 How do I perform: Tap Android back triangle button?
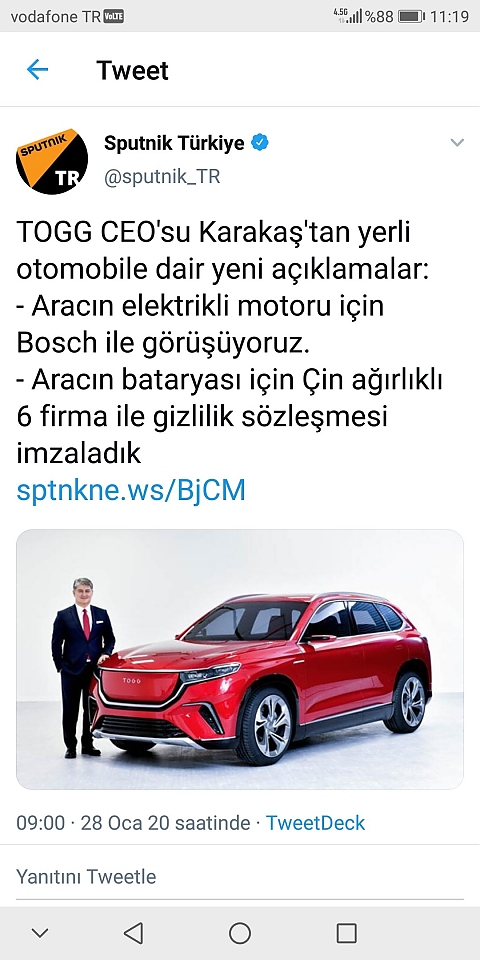coord(133,932)
